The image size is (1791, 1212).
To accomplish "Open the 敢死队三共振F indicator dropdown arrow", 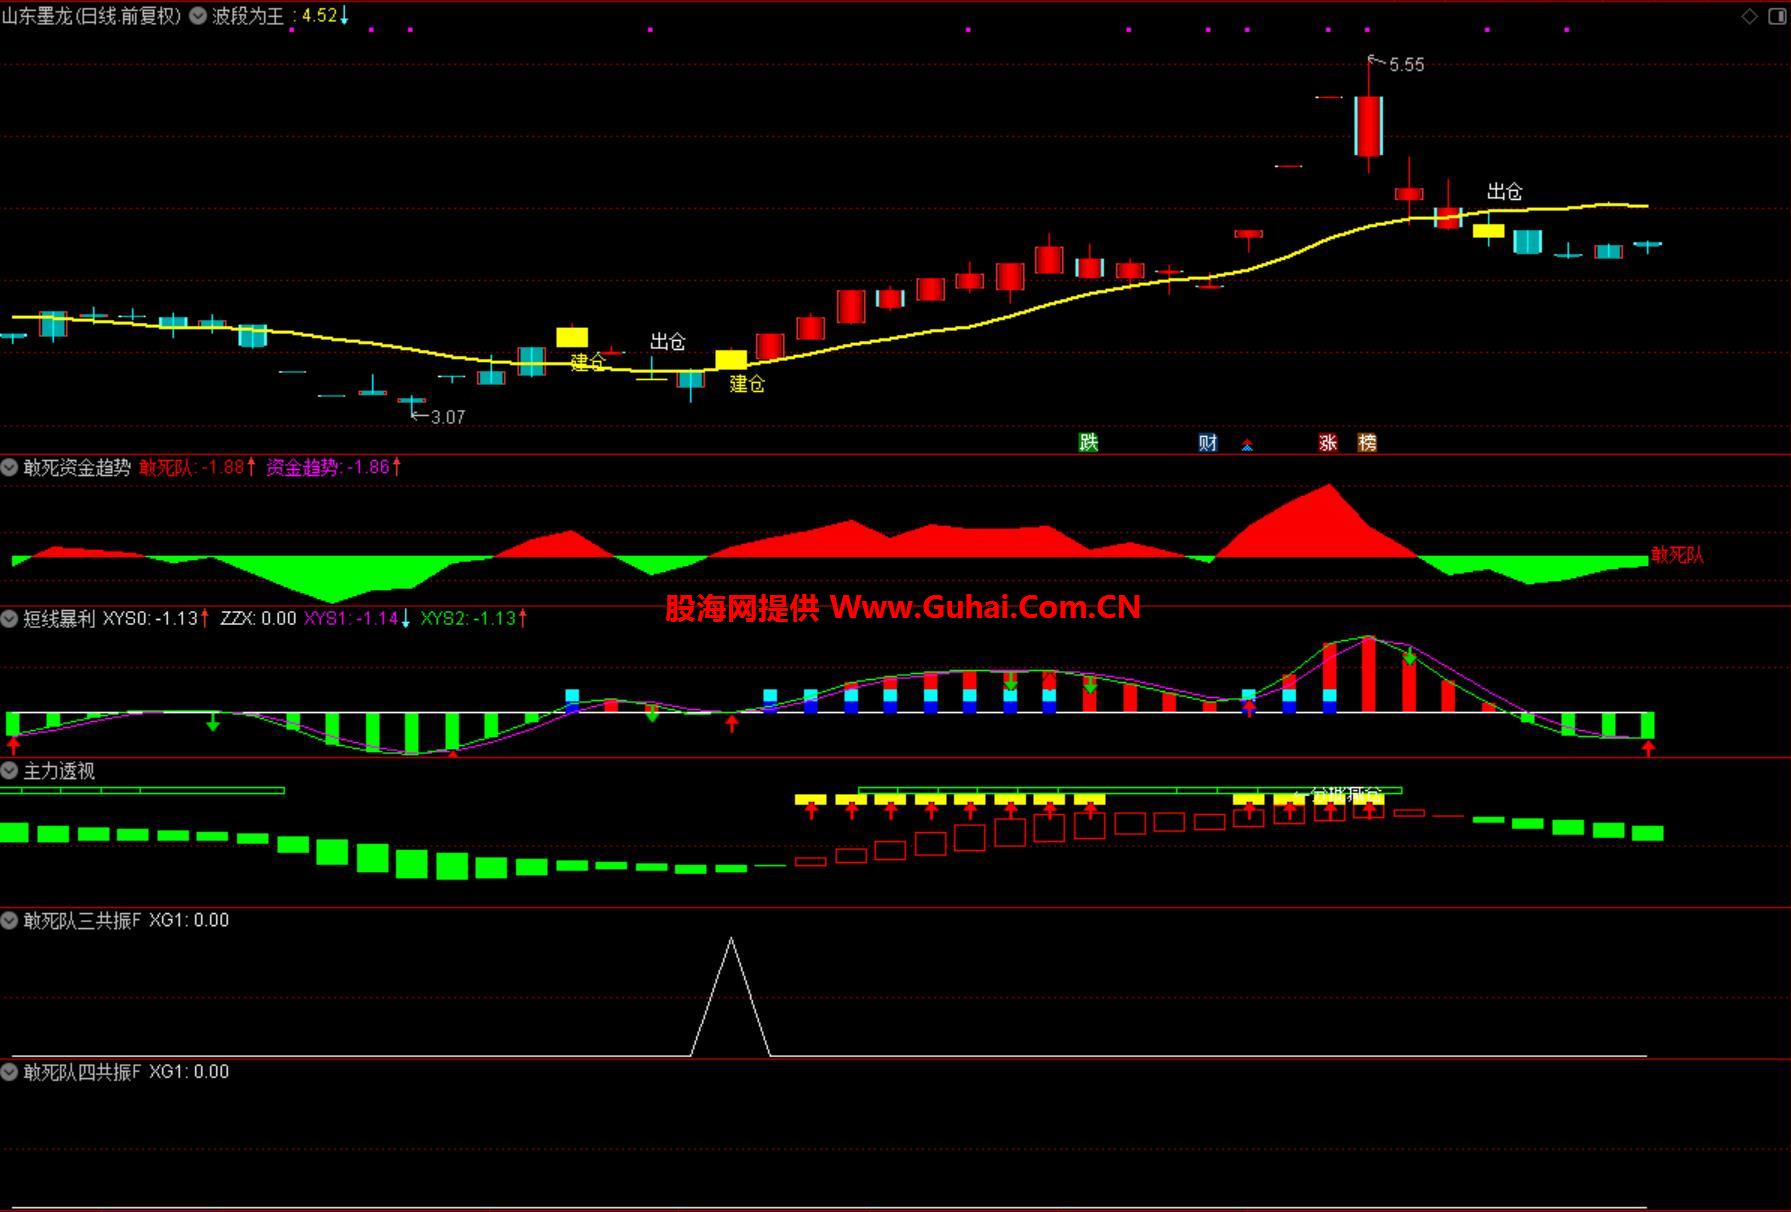I will [9, 920].
